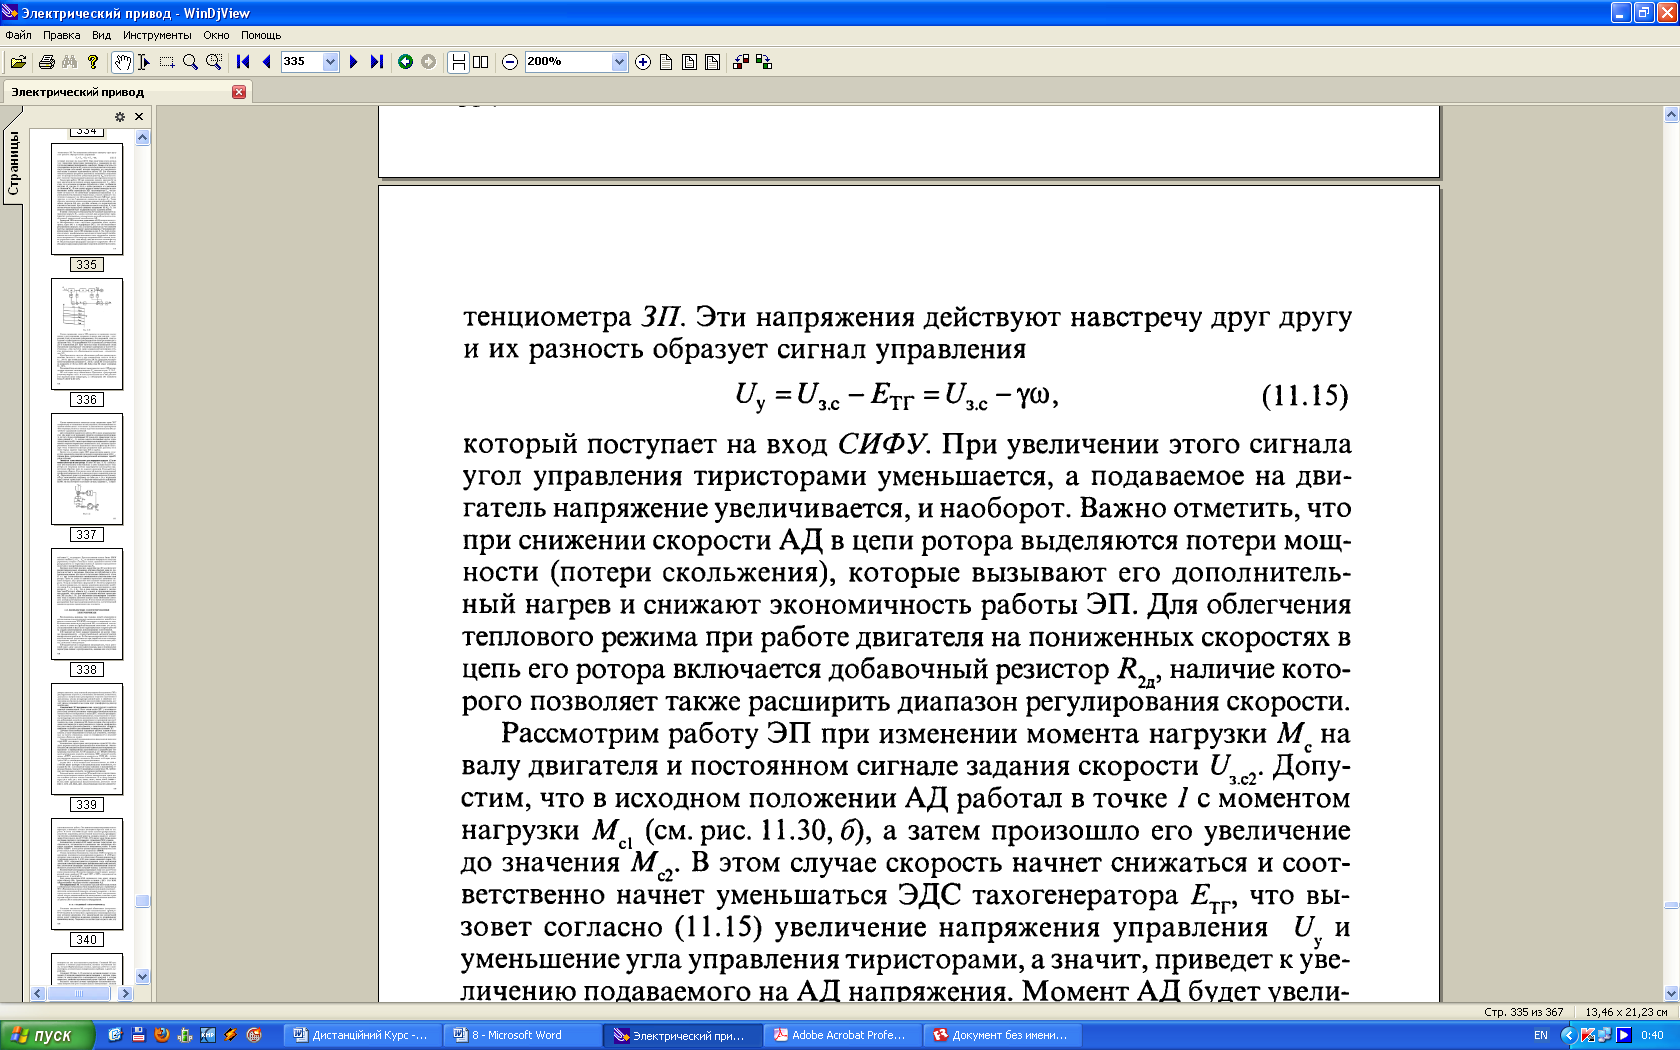Image resolution: width=1680 pixels, height=1050 pixels.
Task: Jump to the last page
Action: [377, 62]
